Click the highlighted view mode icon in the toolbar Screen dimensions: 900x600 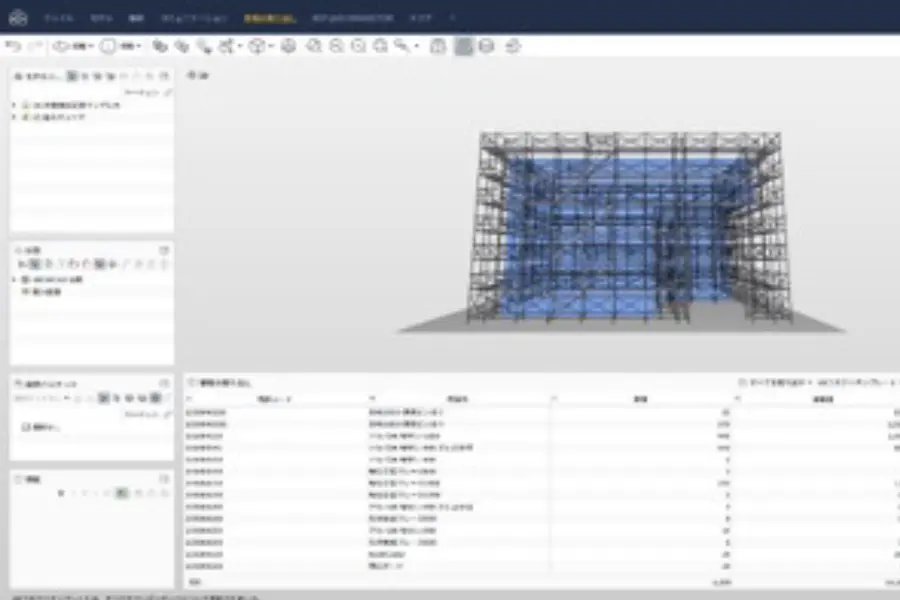coord(464,46)
